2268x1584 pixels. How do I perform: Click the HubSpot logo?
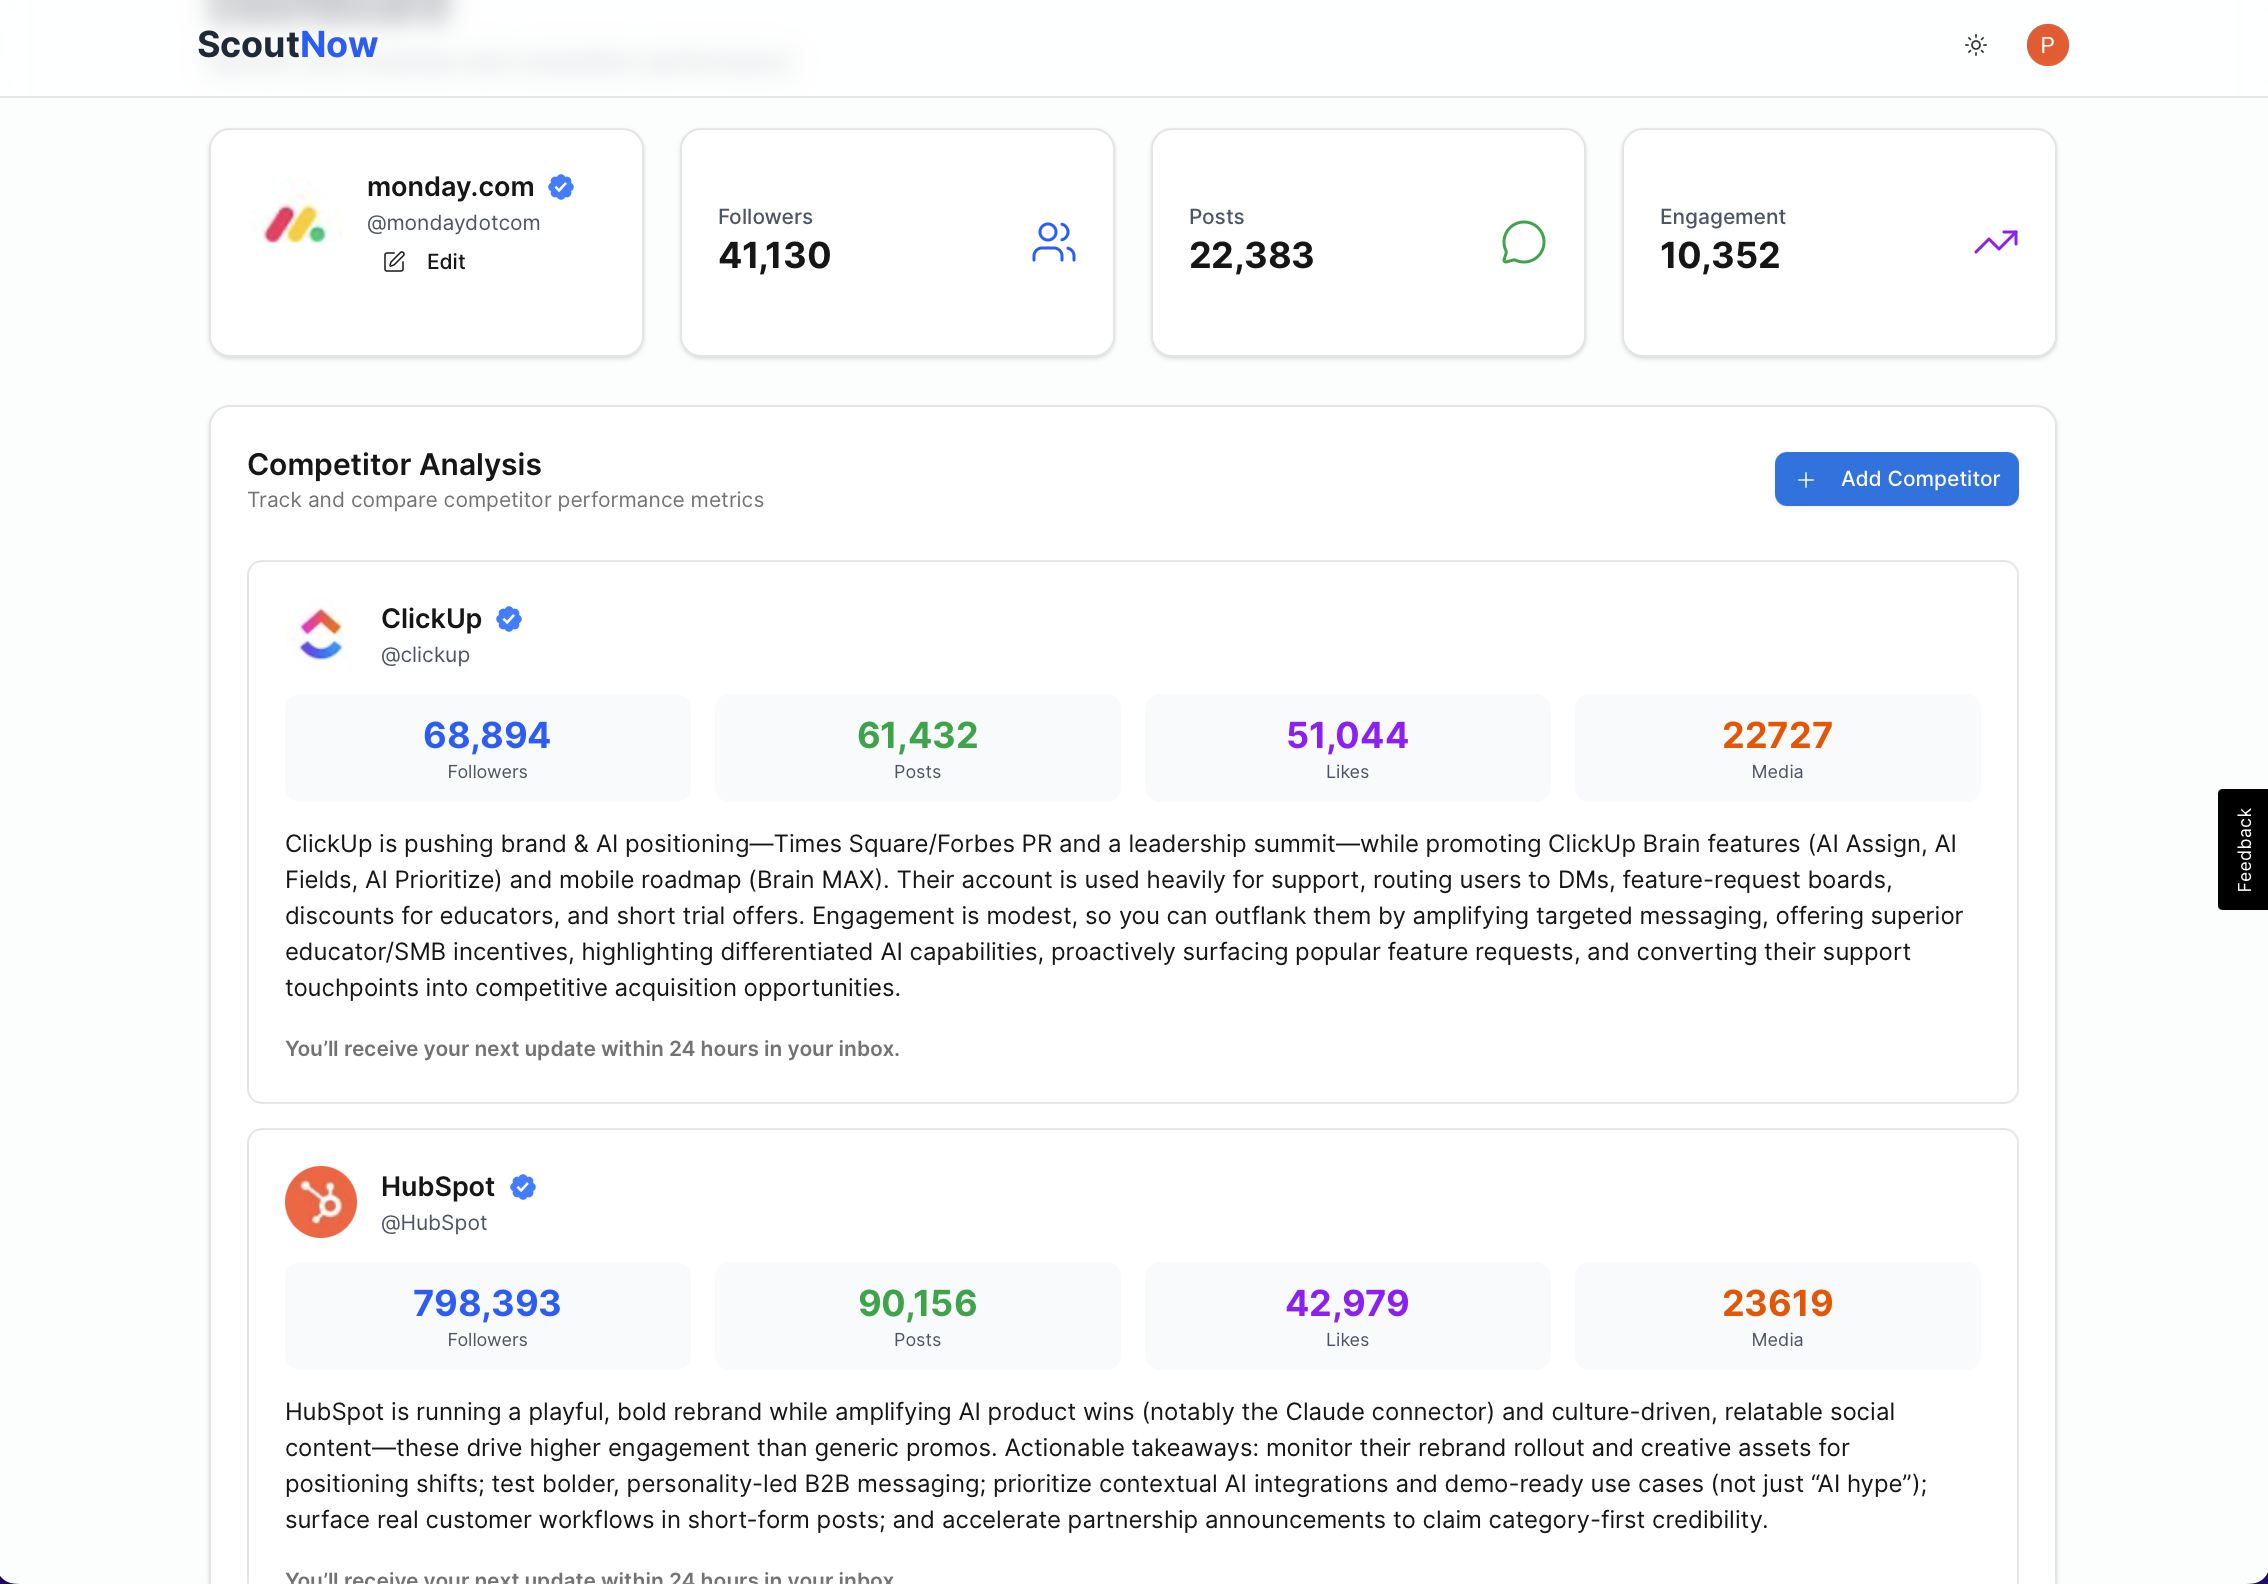321,1202
